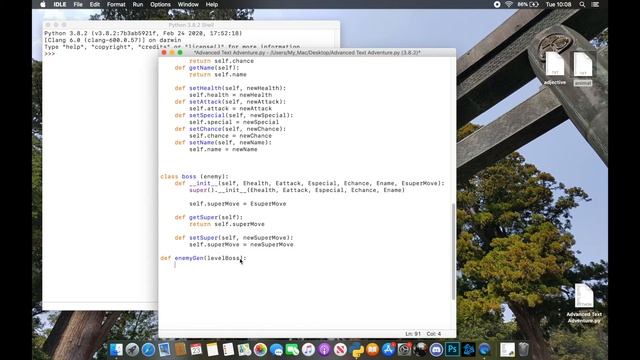Image resolution: width=640 pixels, height=360 pixels.
Task: Select the adjective text file on desktop
Action: click(x=555, y=68)
